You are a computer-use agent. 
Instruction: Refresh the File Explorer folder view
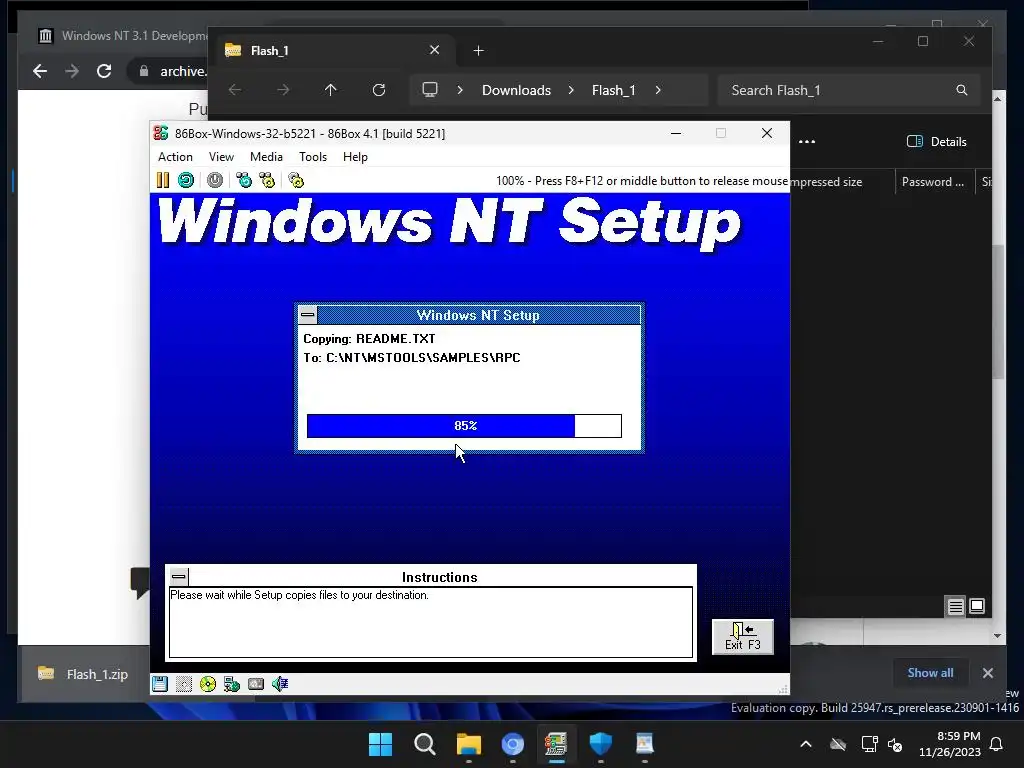(x=379, y=90)
